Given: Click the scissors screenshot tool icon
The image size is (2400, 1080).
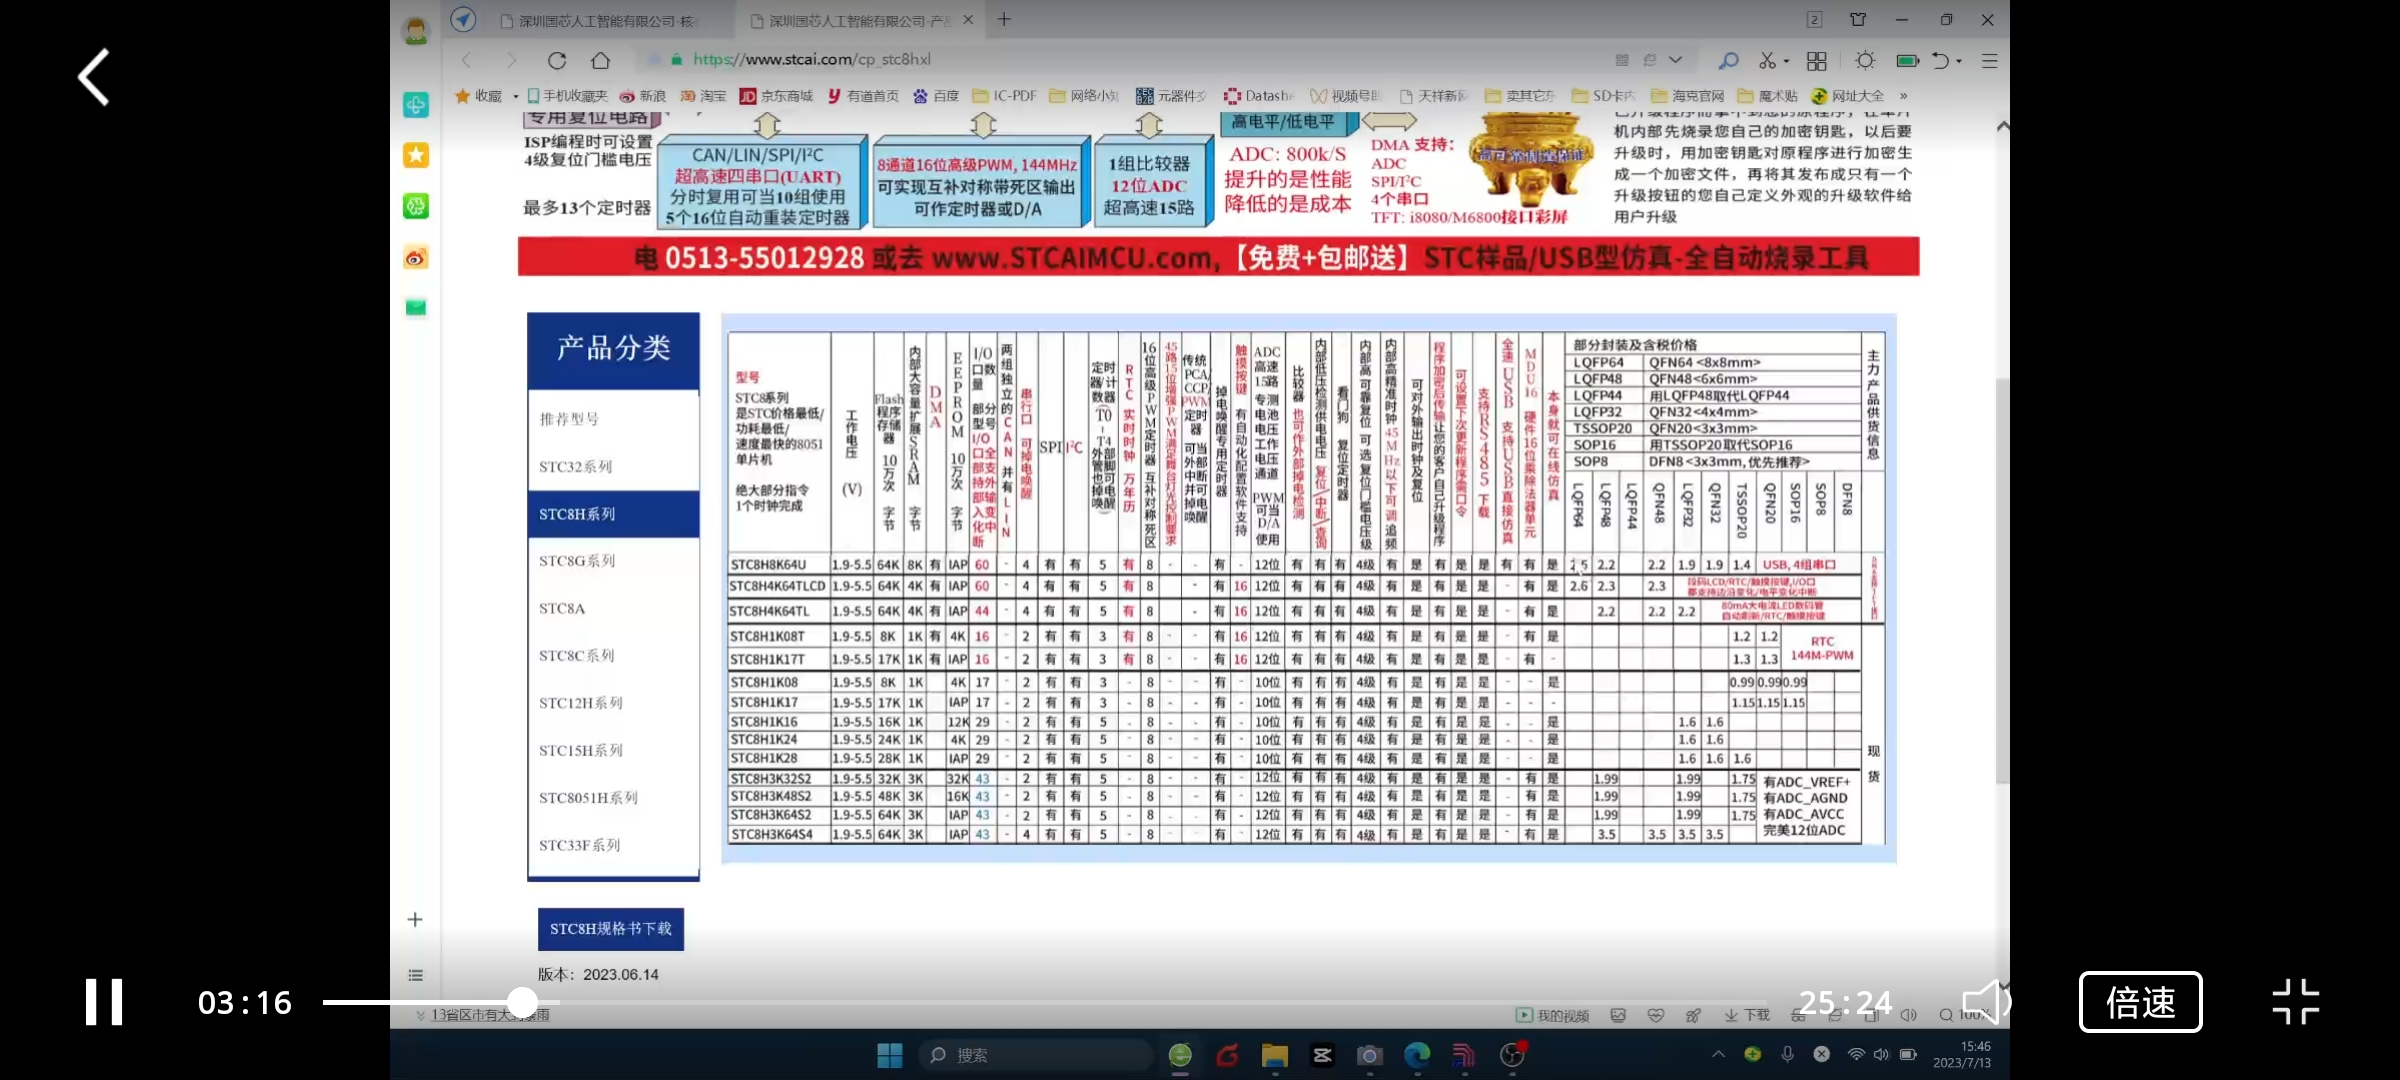Looking at the screenshot, I should click(1768, 61).
